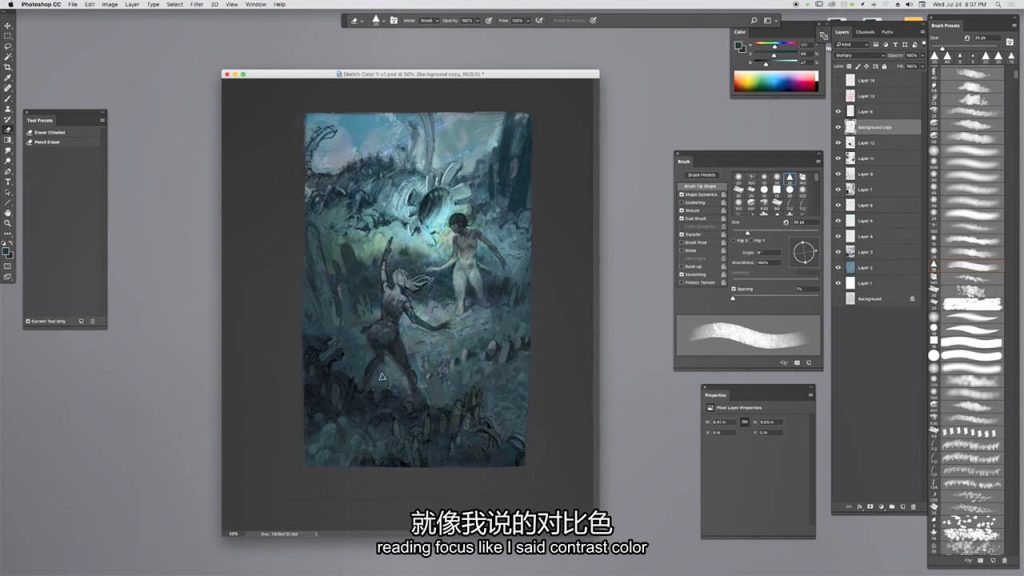Image resolution: width=1024 pixels, height=576 pixels.
Task: Open the Image menu
Action: (x=109, y=5)
